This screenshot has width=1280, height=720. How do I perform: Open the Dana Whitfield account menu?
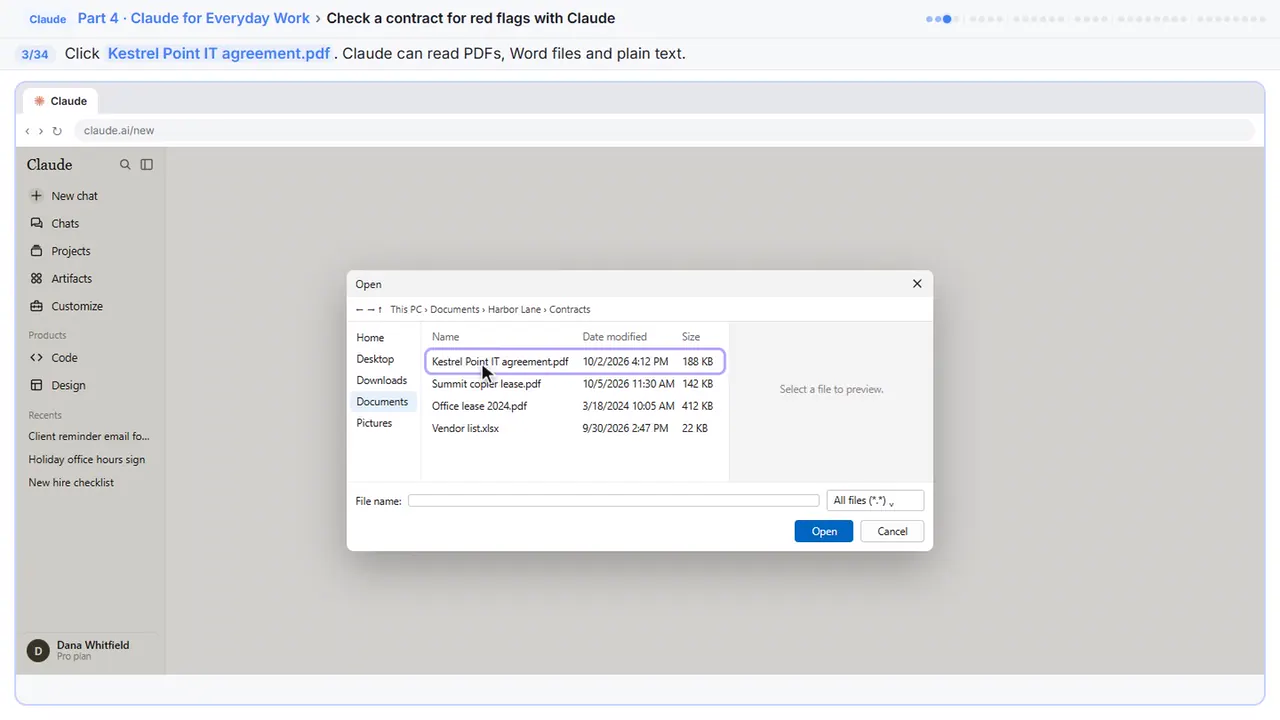pos(92,650)
